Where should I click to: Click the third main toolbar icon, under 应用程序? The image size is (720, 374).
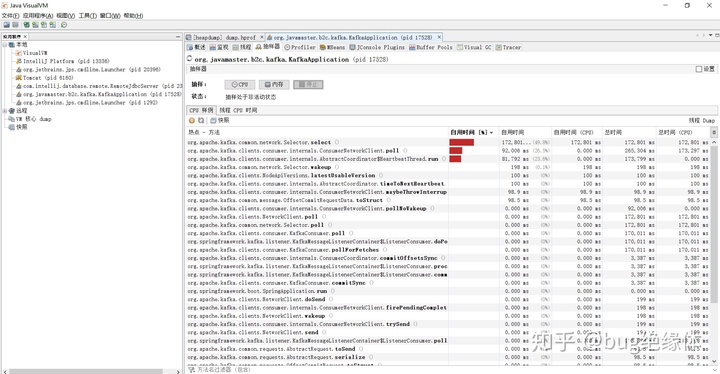(x=27, y=25)
